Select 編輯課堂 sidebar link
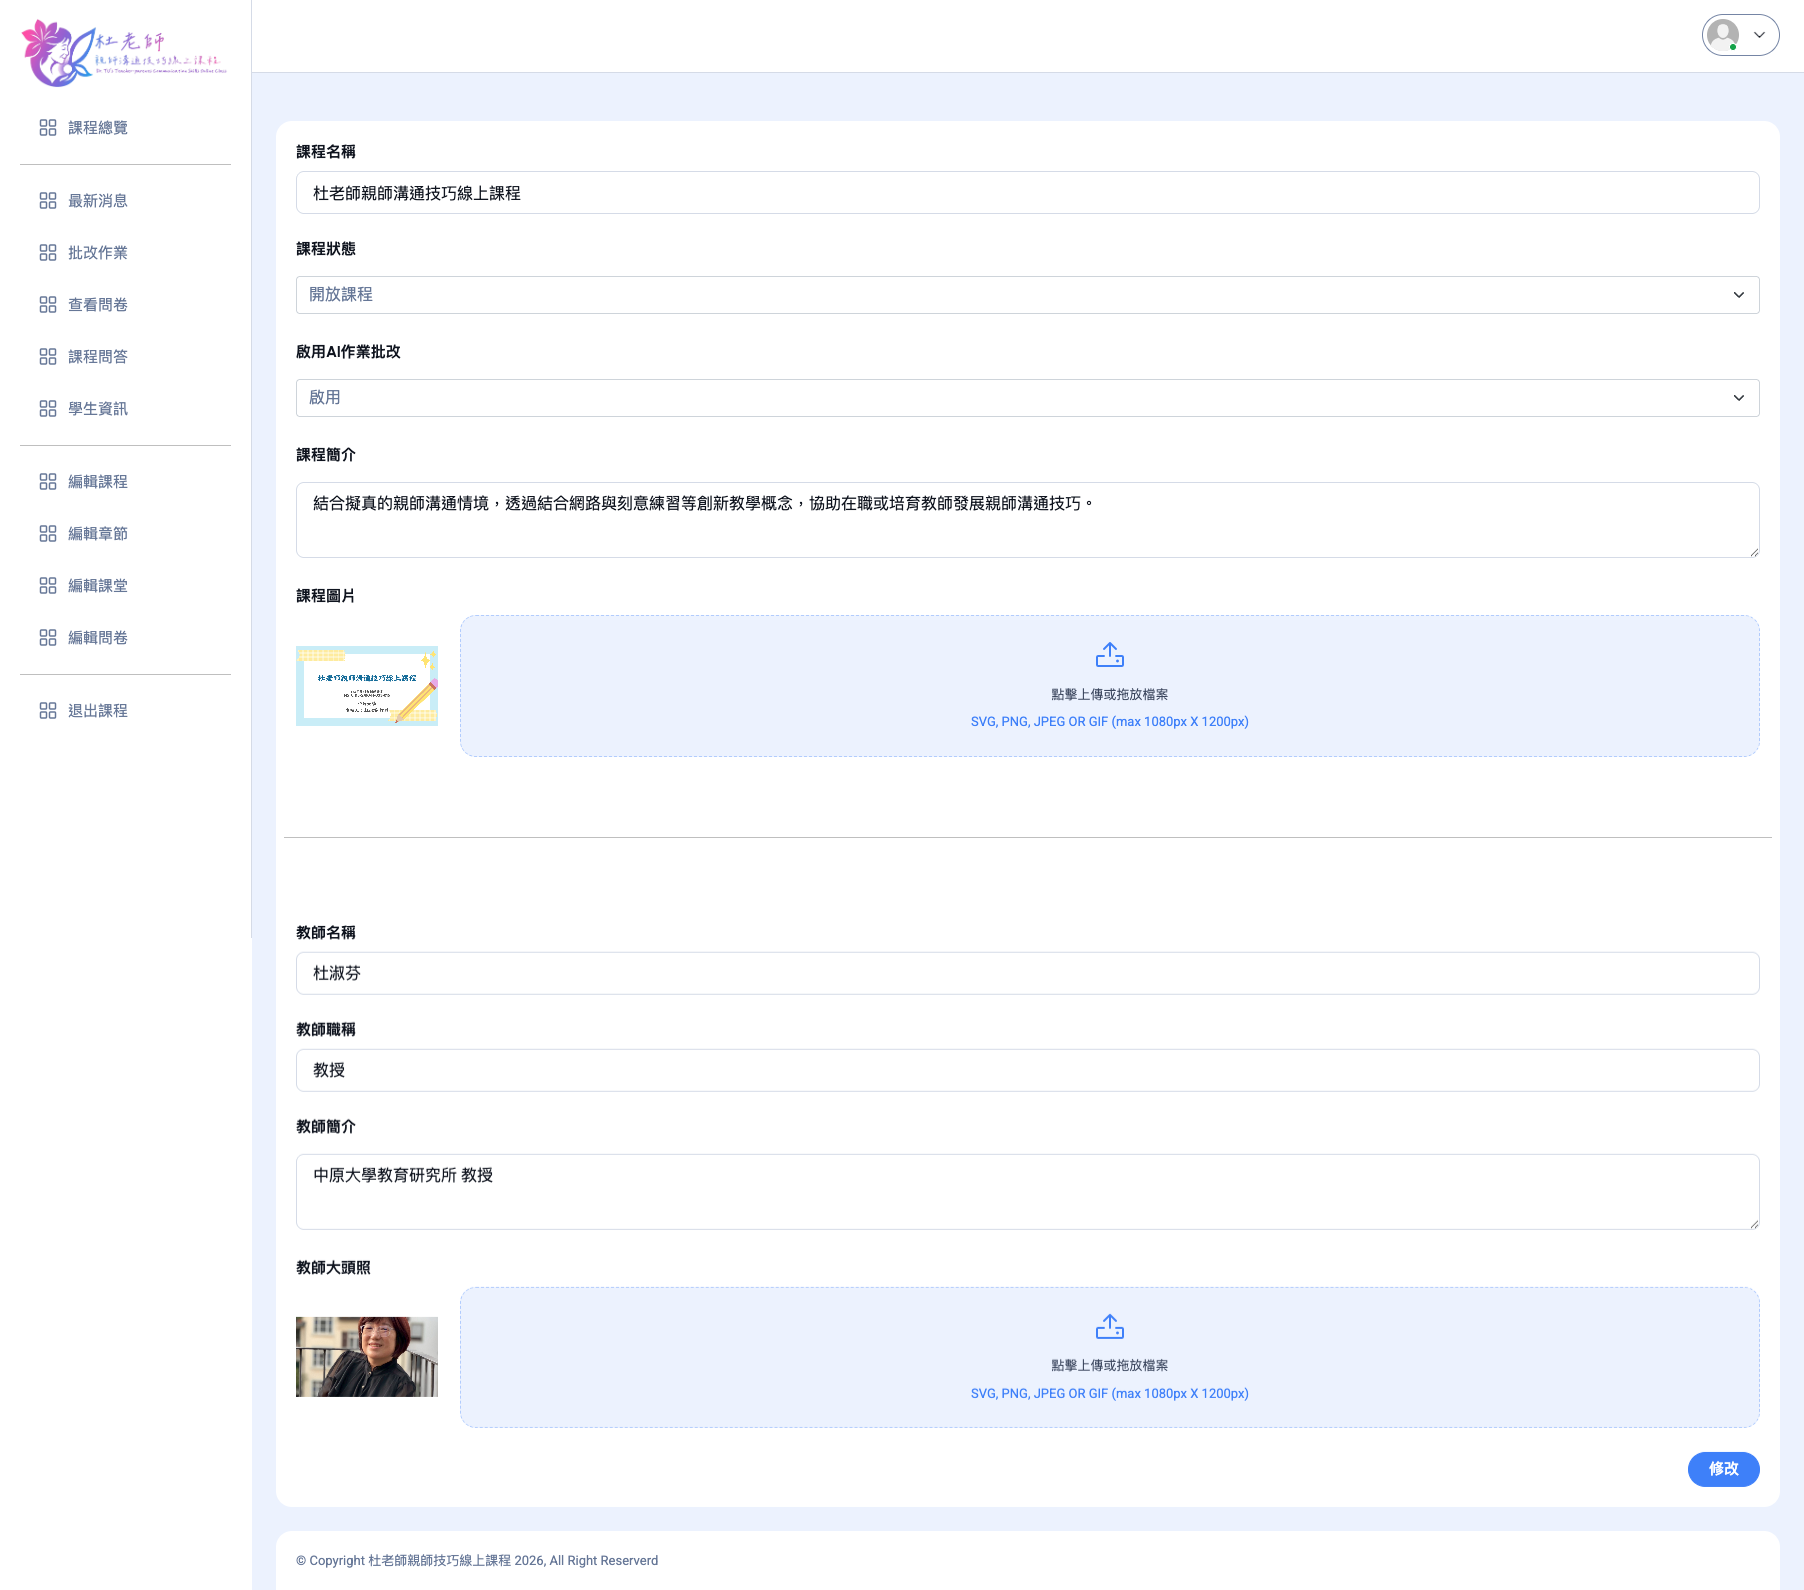Viewport: 1804px width, 1590px height. 97,586
